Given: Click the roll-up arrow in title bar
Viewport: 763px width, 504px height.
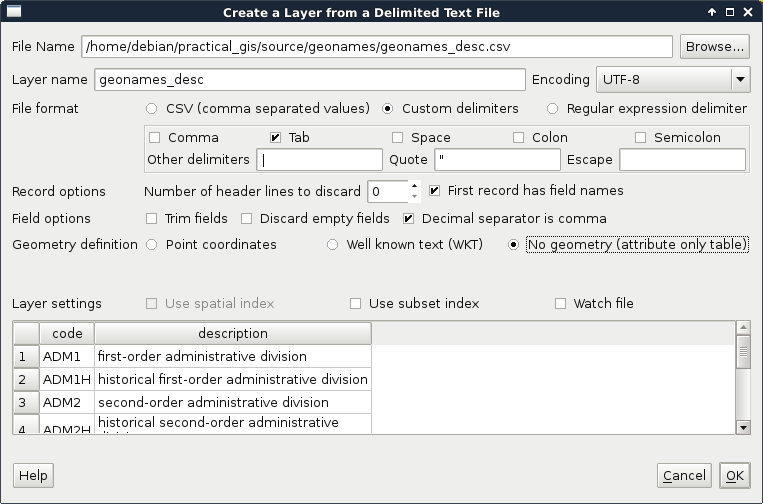Looking at the screenshot, I should click(x=712, y=12).
